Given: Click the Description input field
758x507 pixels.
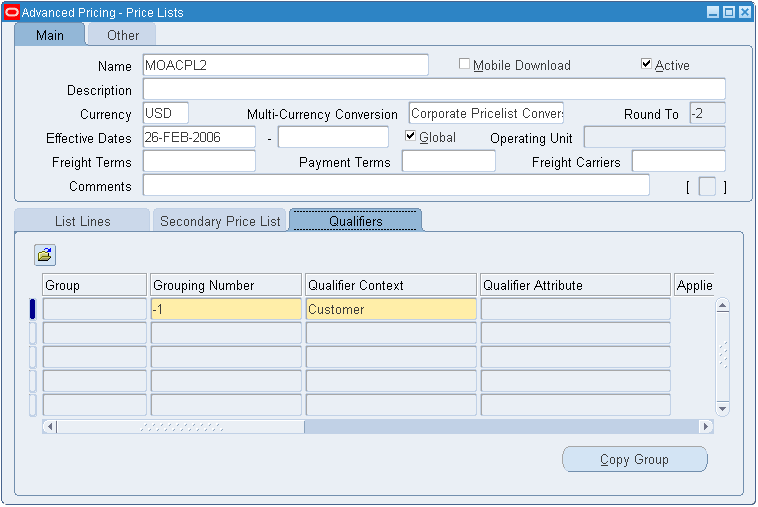Looking at the screenshot, I should point(434,89).
